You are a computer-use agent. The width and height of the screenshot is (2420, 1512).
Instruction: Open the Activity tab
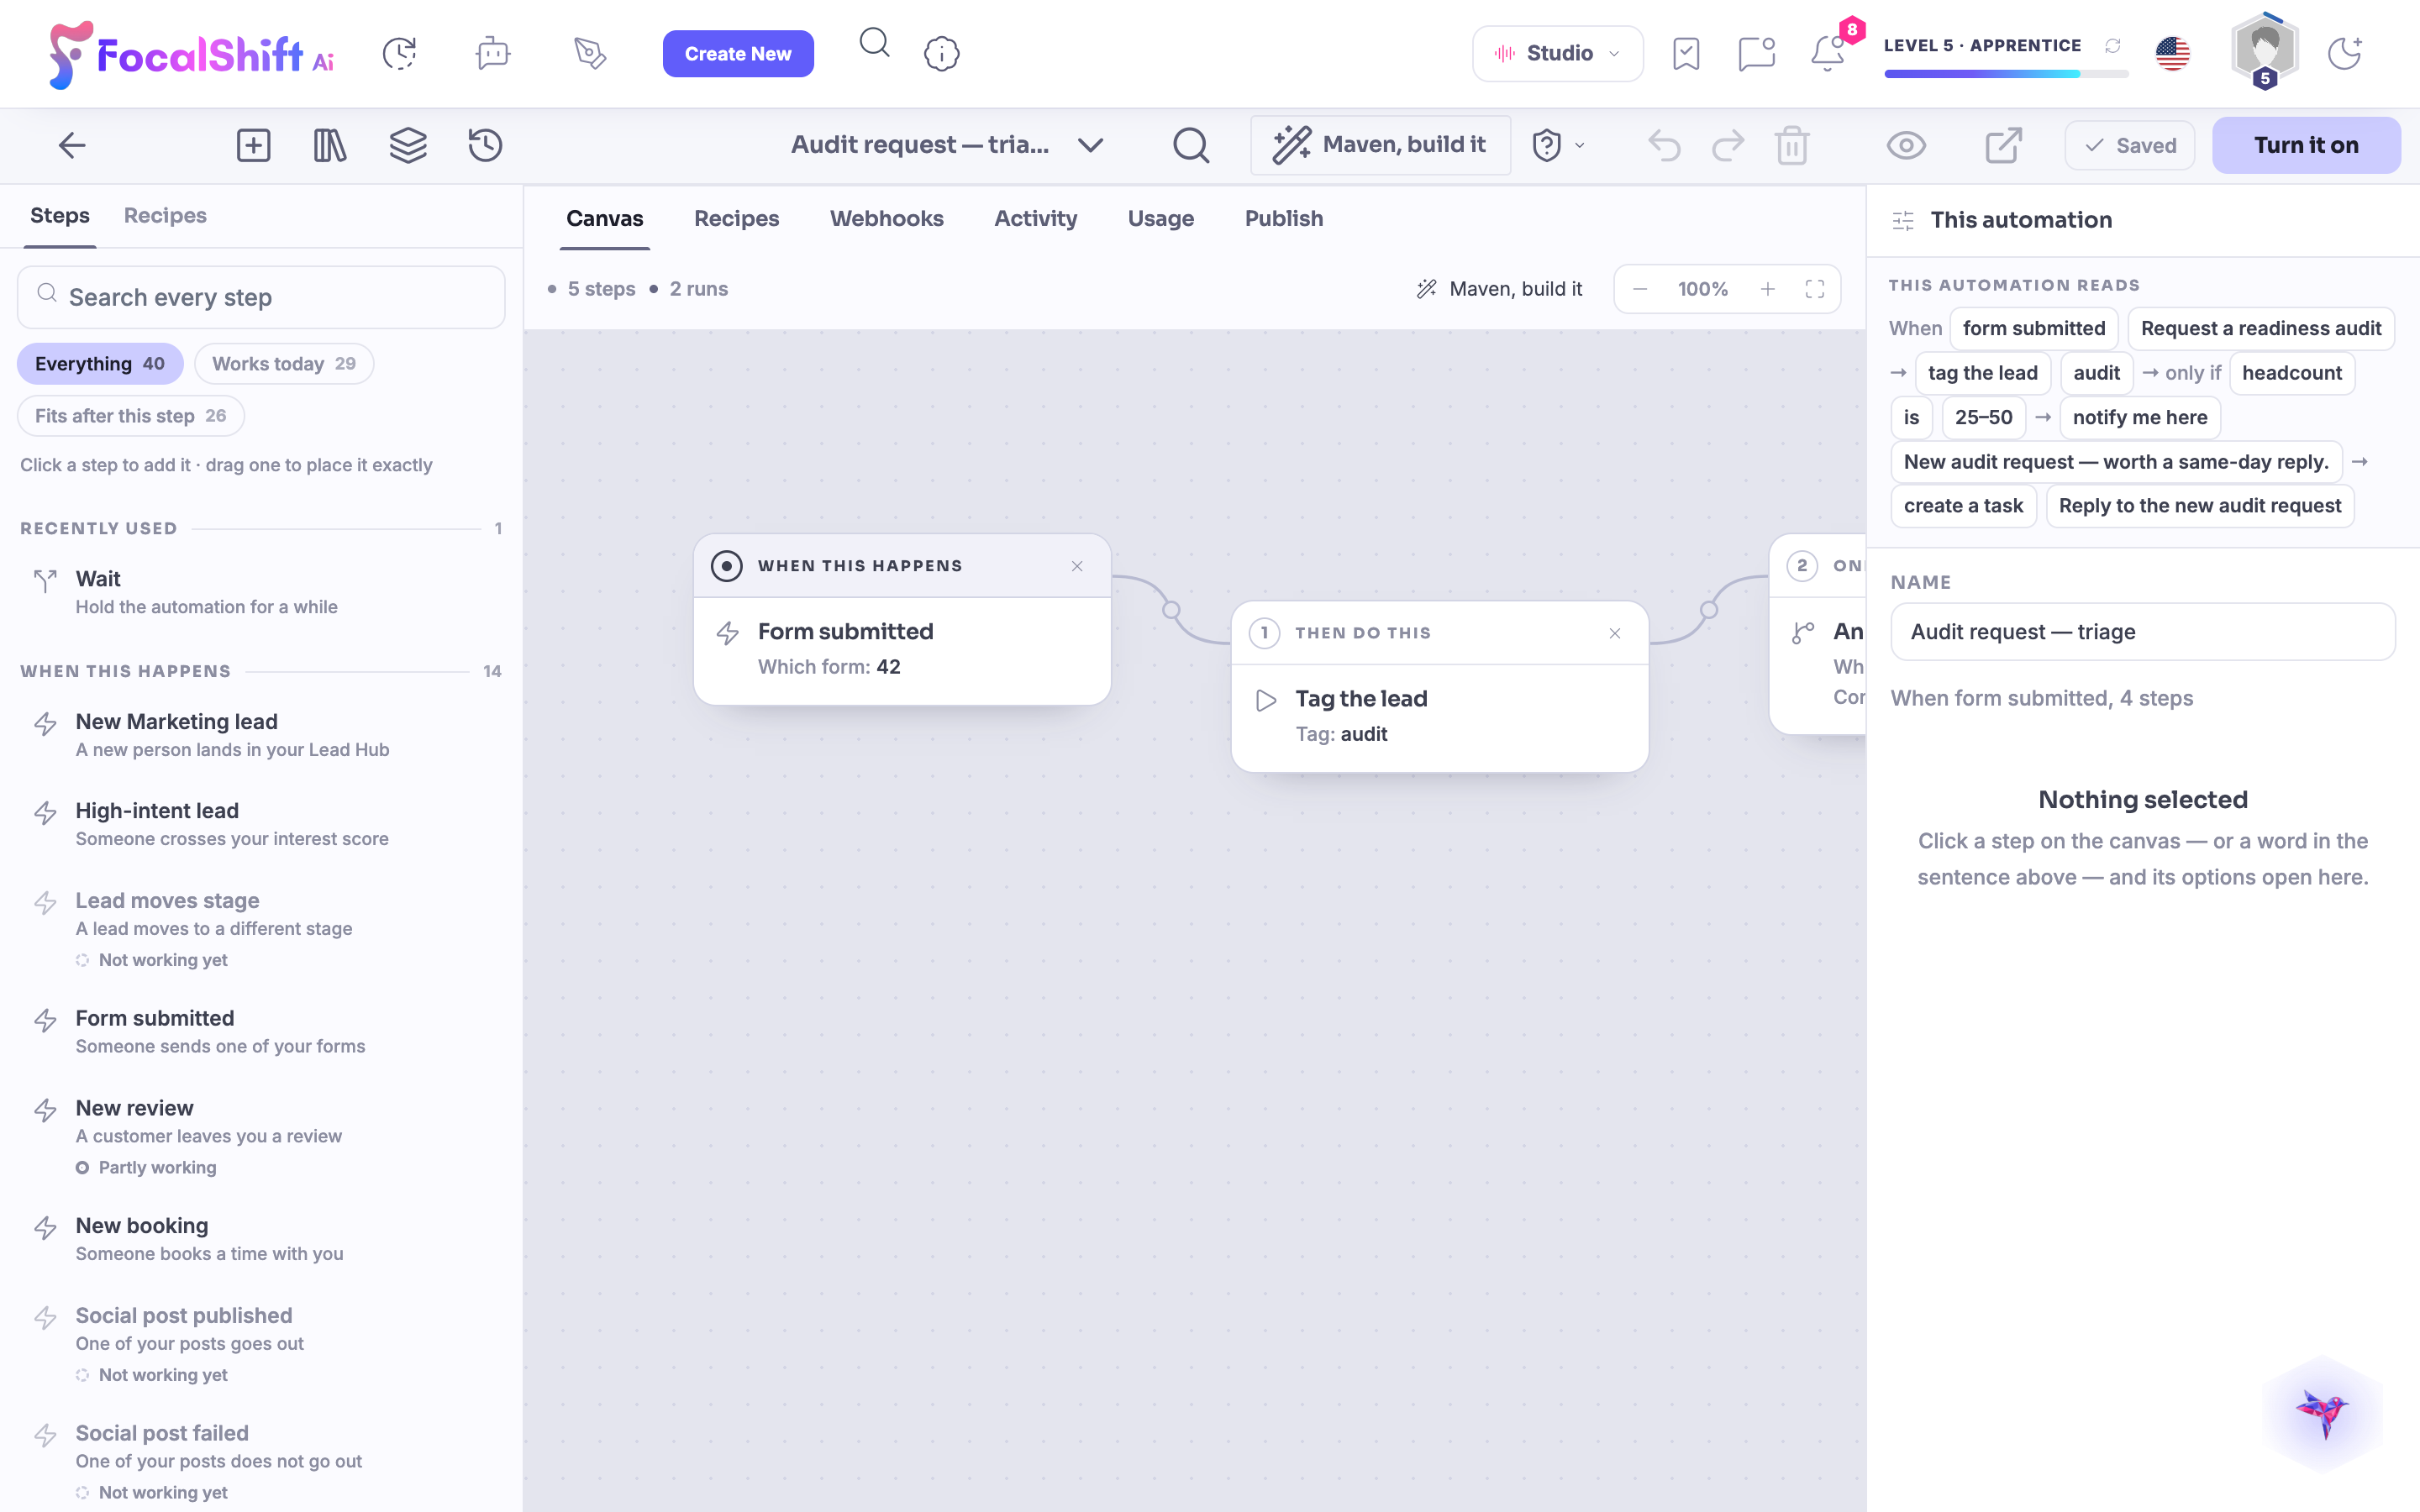point(1035,219)
